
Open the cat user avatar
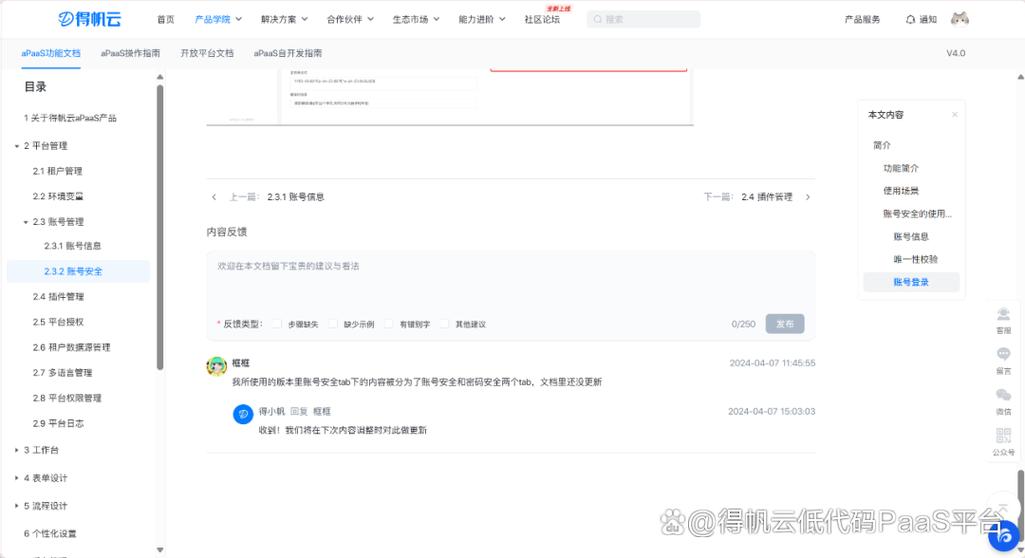click(x=960, y=19)
